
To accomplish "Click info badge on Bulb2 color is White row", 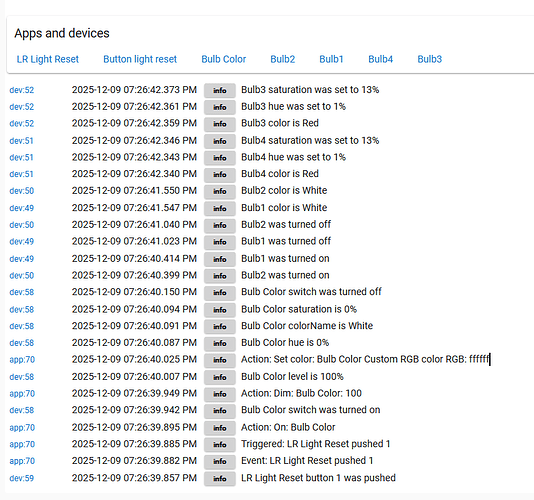I will click(x=220, y=191).
